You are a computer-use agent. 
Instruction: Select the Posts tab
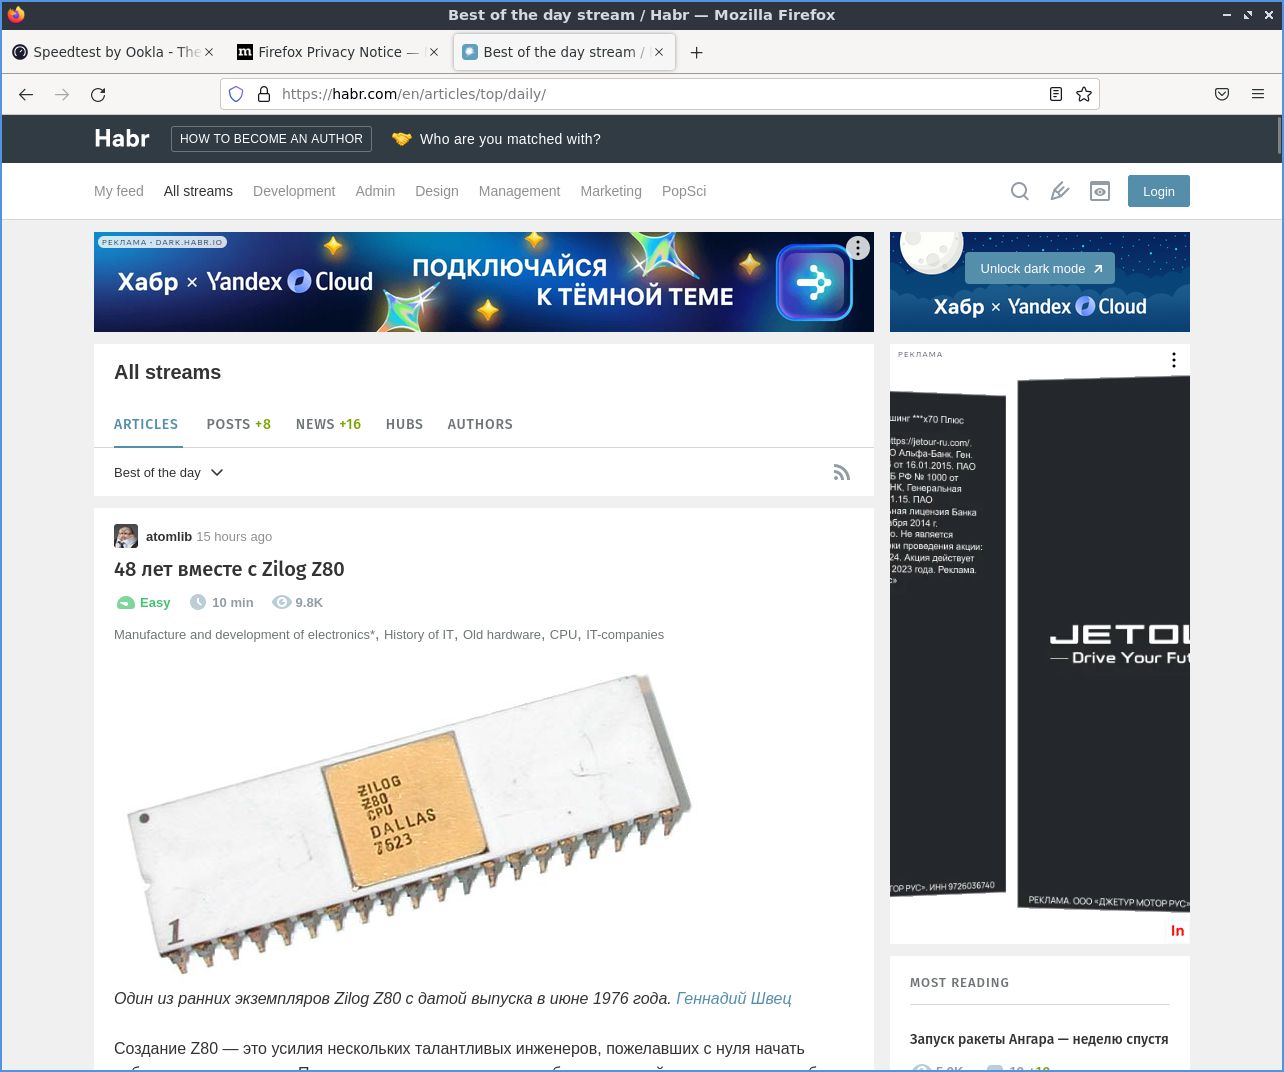[239, 424]
